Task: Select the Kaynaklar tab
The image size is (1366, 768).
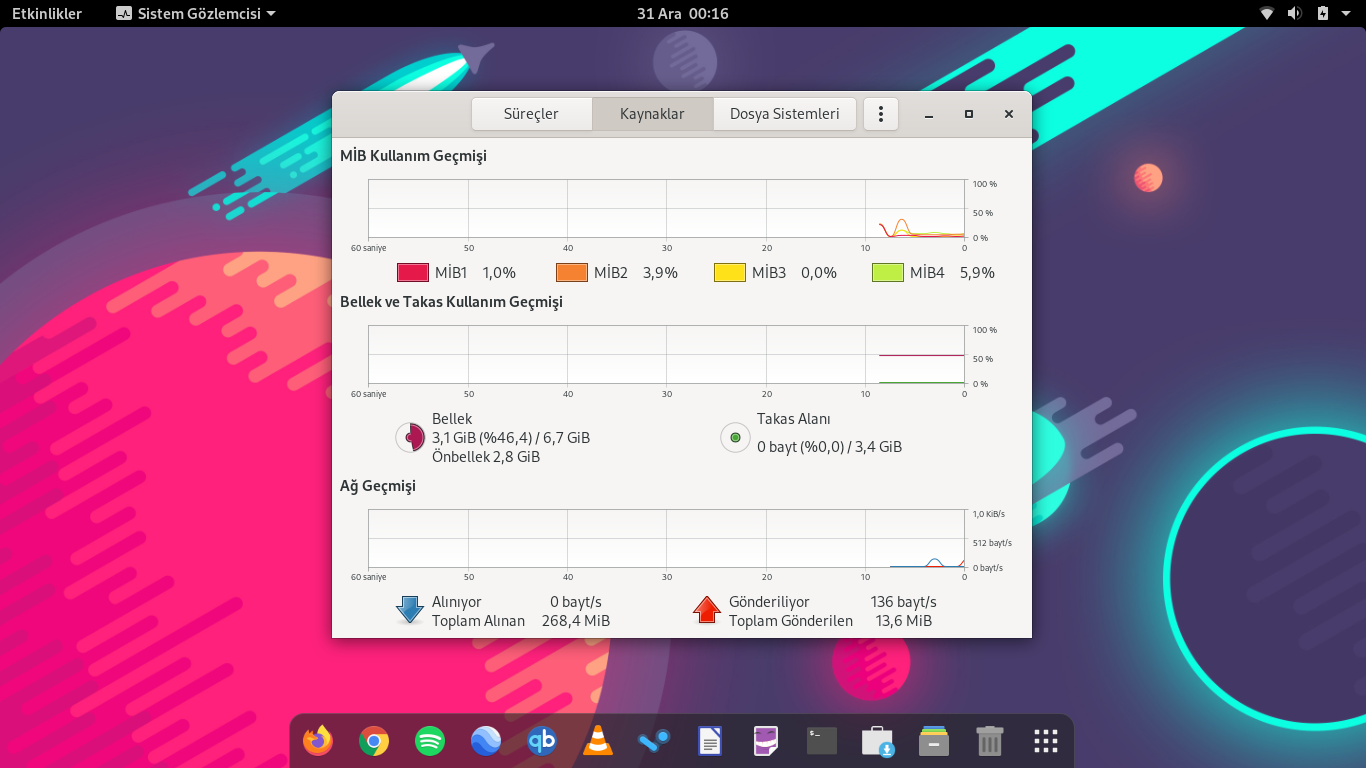Action: pos(652,114)
